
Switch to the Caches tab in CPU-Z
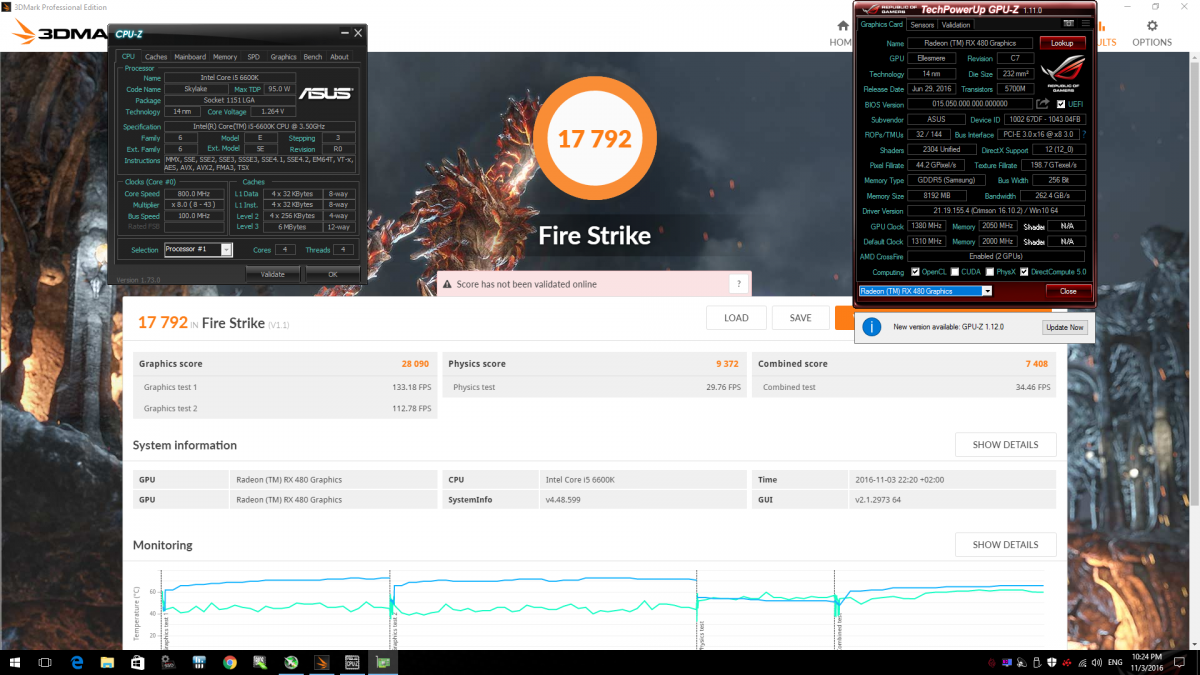[x=156, y=57]
